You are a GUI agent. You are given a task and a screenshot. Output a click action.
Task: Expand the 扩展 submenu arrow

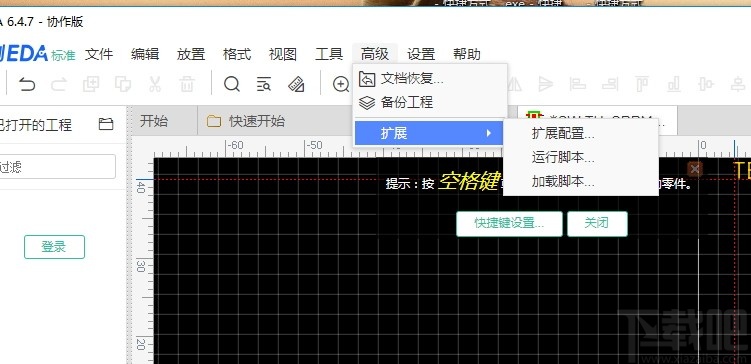pos(489,133)
